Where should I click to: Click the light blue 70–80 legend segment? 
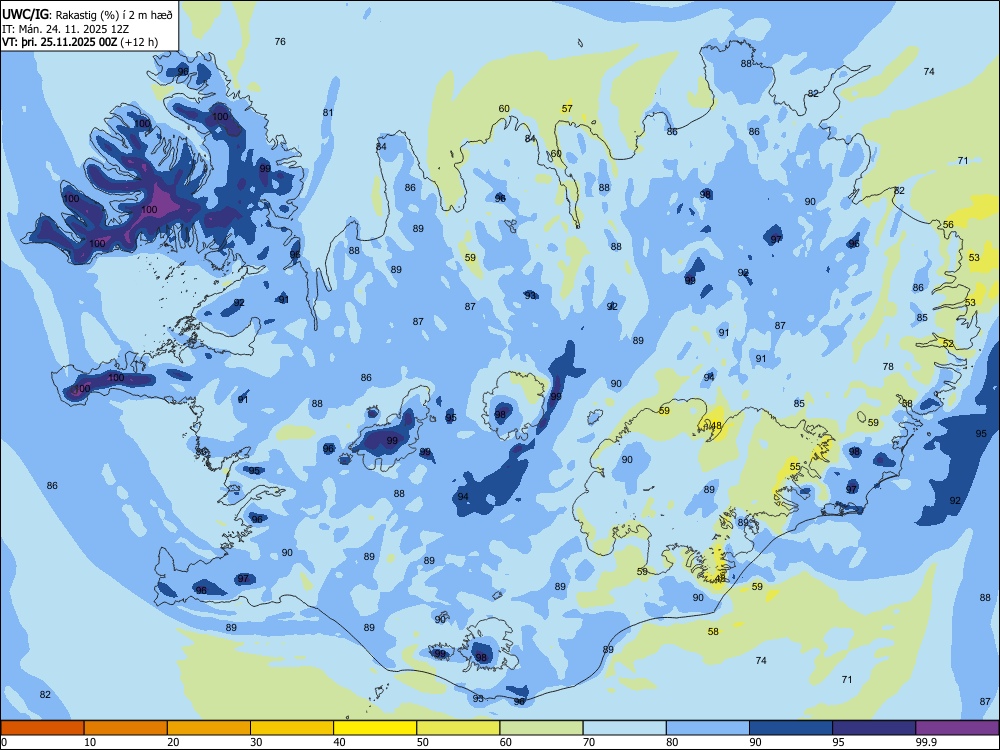[624, 728]
